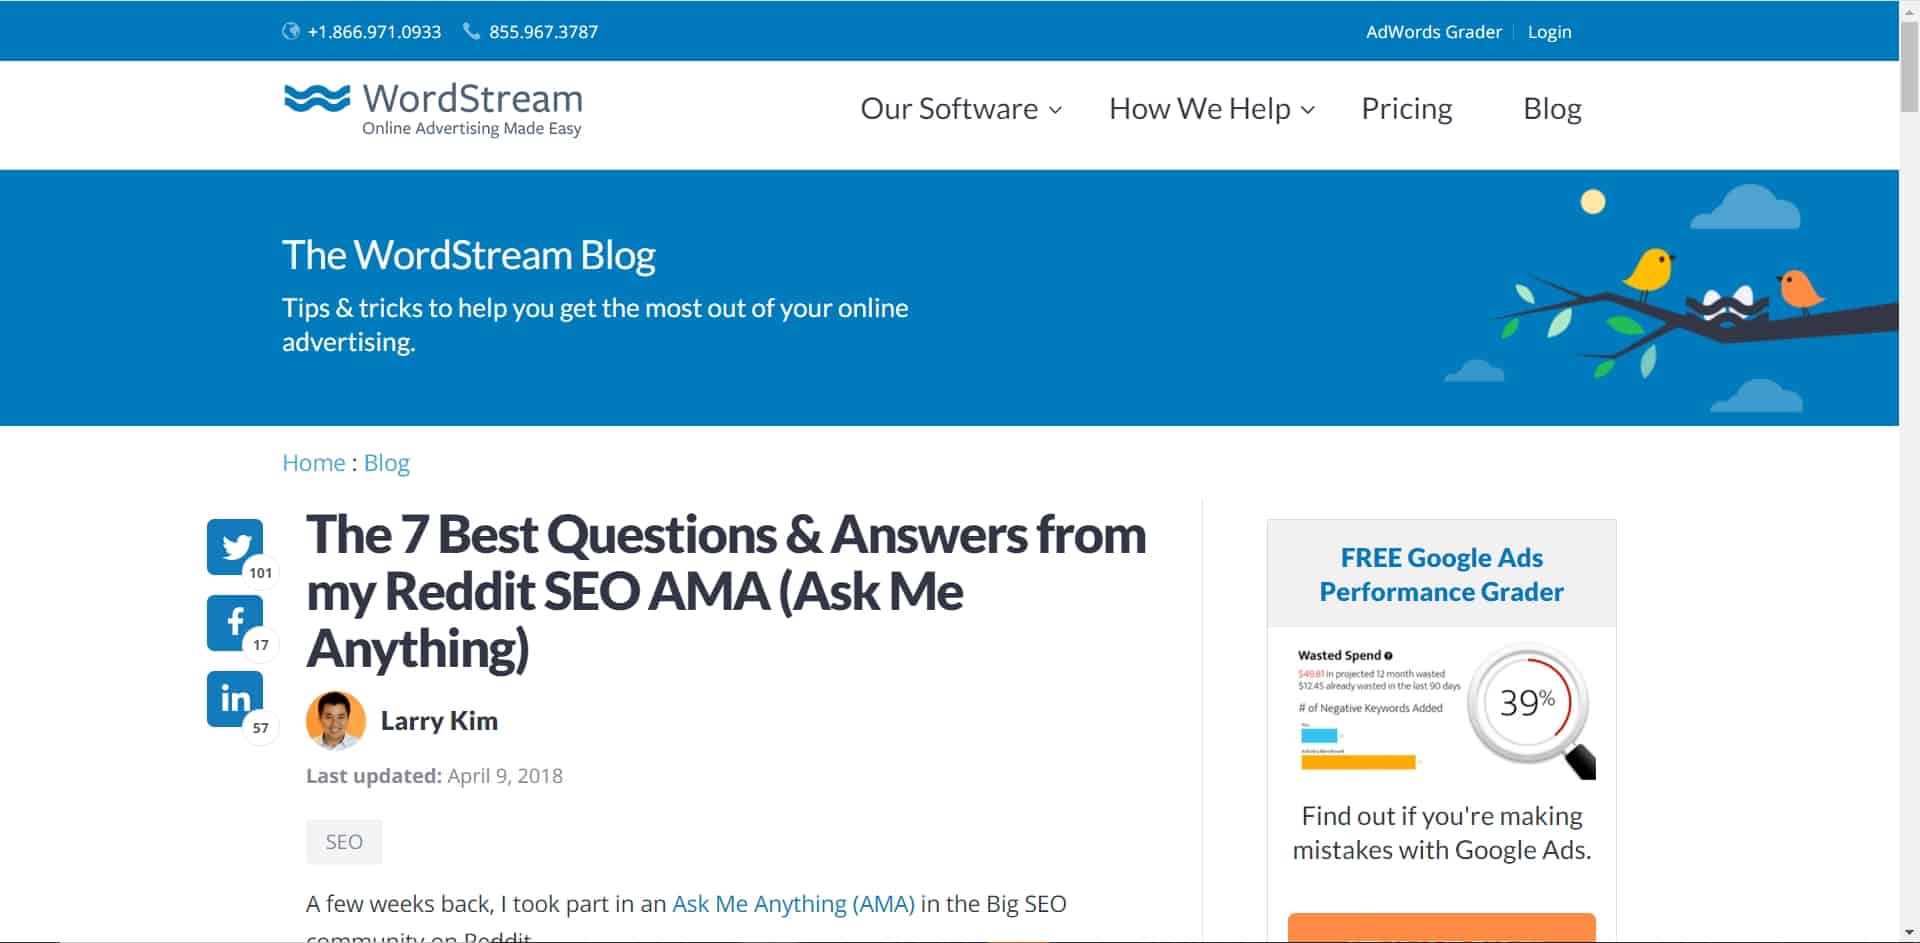Click the globe icon beside +1.866.971.0933
The width and height of the screenshot is (1920, 943).
291,31
